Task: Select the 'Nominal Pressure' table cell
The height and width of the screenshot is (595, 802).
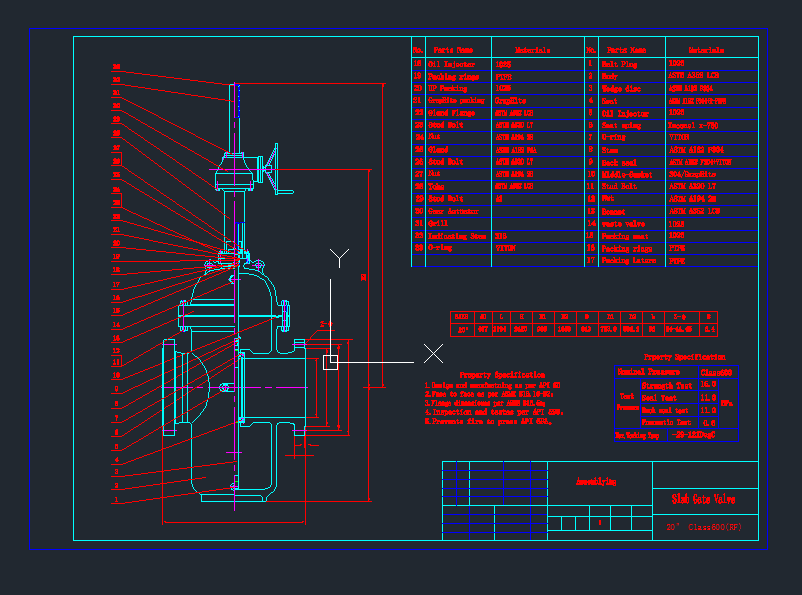Action: click(648, 372)
